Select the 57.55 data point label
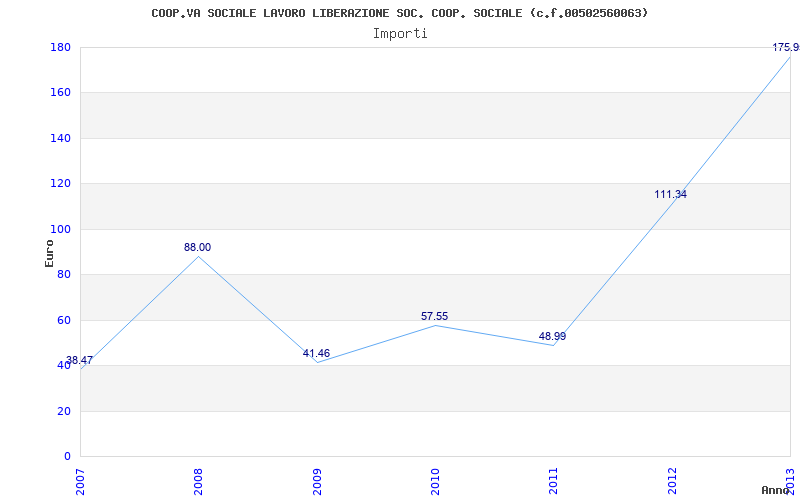This screenshot has height=500, width=800. pyautogui.click(x=434, y=316)
